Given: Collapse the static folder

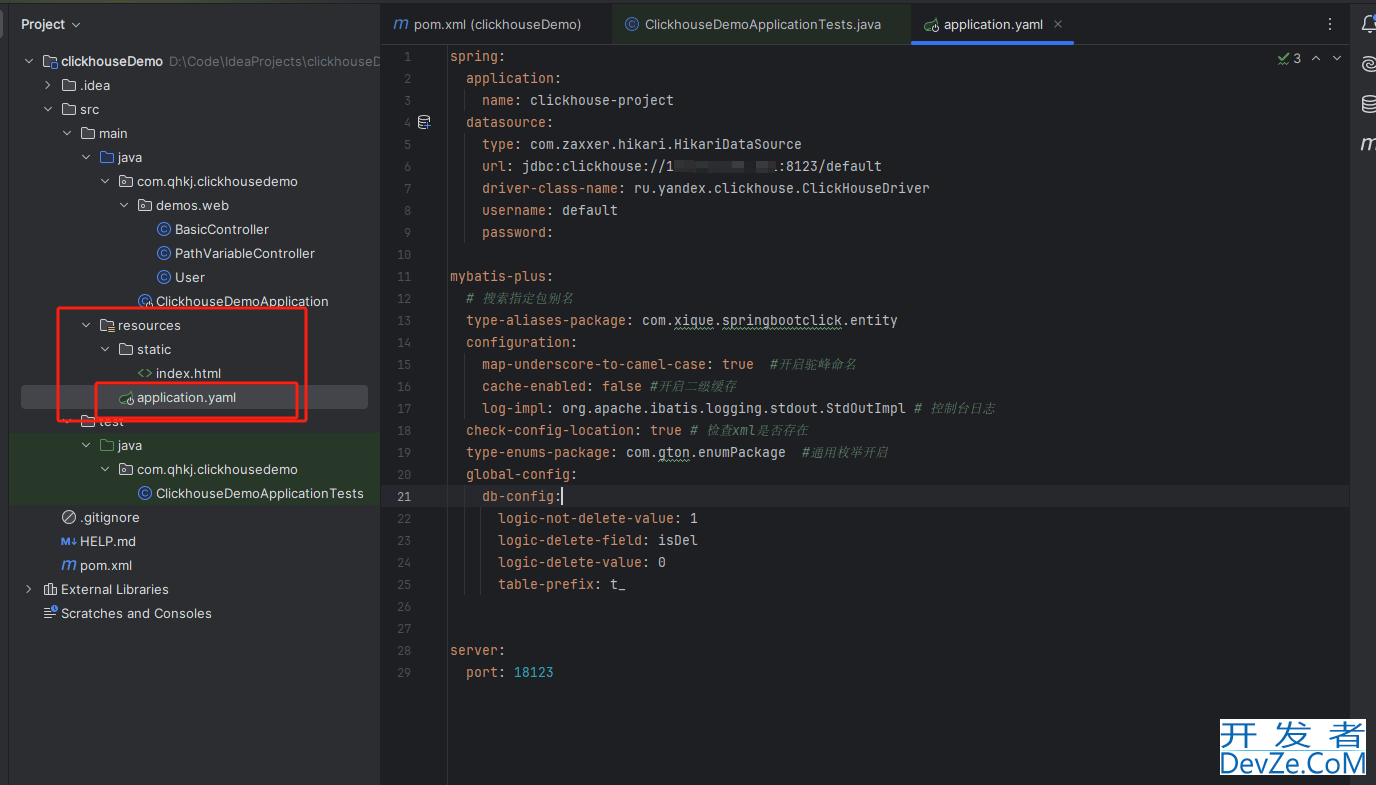Looking at the screenshot, I should (x=104, y=349).
